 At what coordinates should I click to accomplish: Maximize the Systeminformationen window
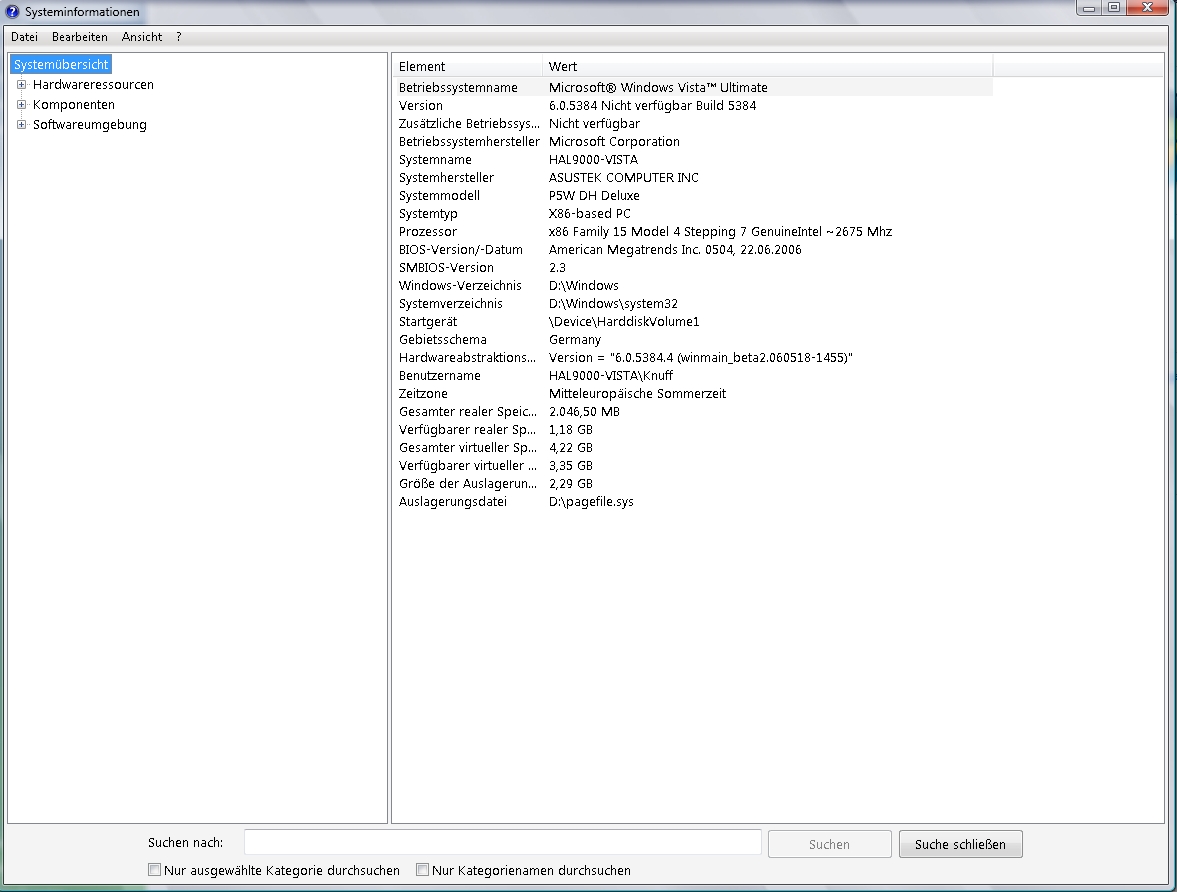1114,8
